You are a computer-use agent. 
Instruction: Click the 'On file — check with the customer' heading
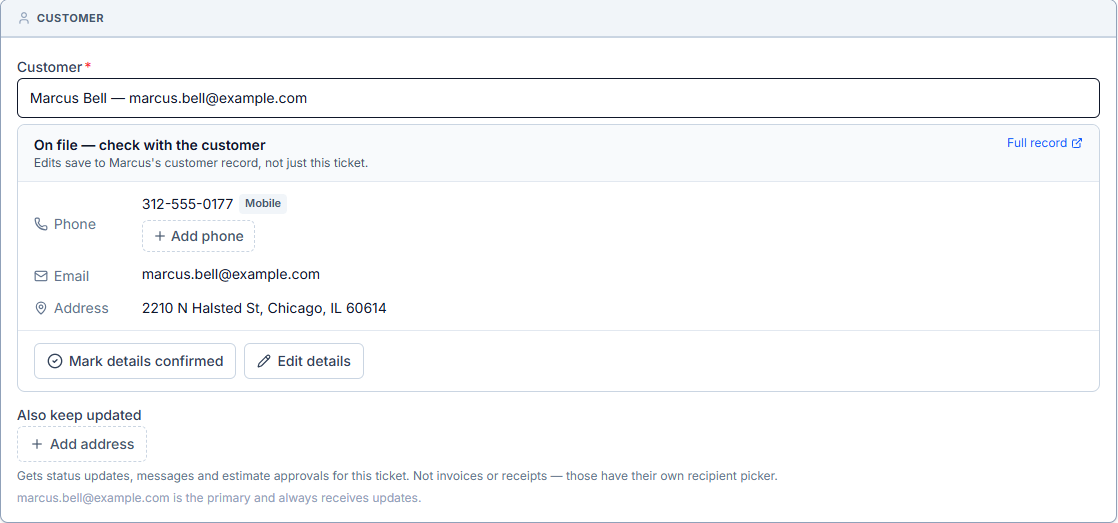click(x=150, y=145)
